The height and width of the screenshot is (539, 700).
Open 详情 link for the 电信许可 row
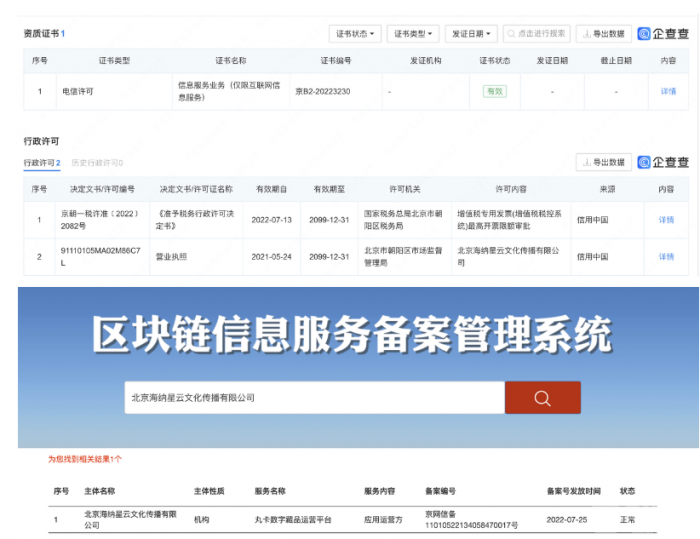[x=668, y=92]
